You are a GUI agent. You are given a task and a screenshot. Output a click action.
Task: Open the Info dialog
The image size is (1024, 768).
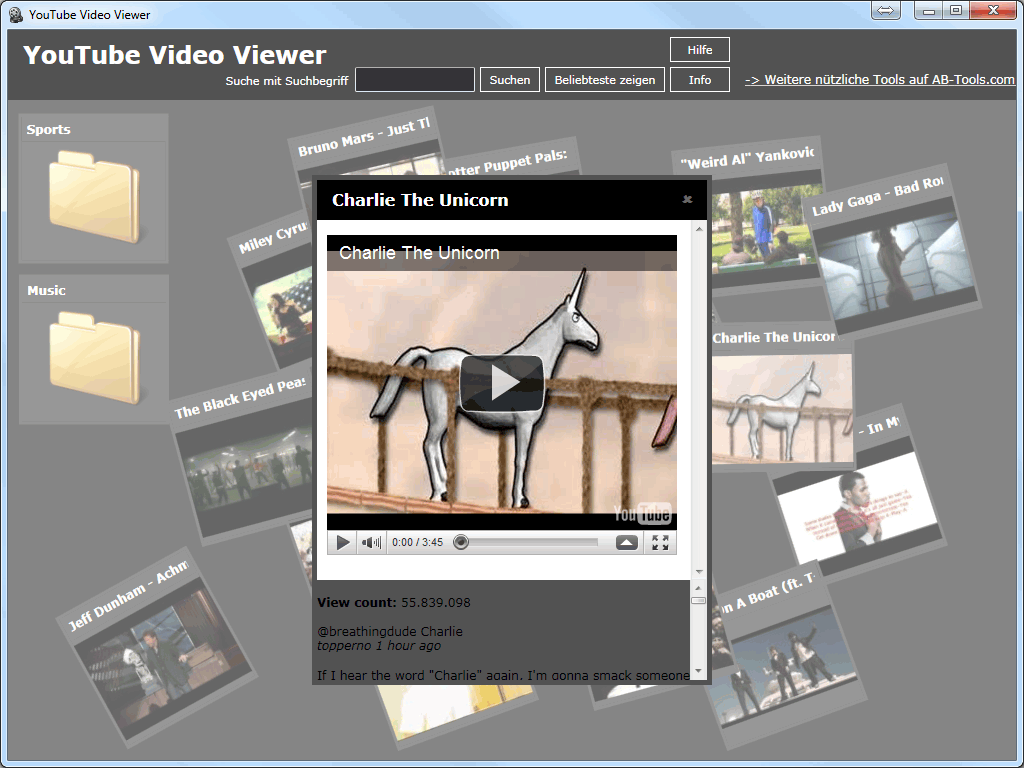coord(699,79)
